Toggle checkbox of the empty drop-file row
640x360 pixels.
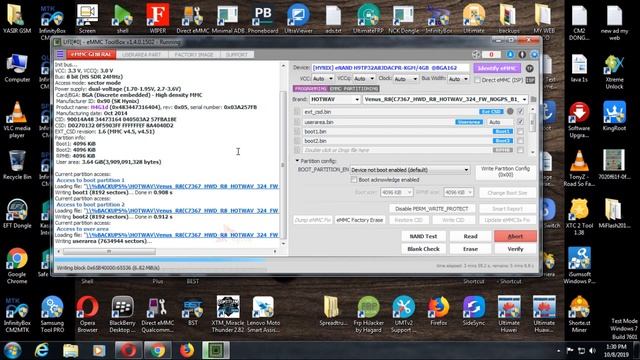pyautogui.click(x=520, y=150)
